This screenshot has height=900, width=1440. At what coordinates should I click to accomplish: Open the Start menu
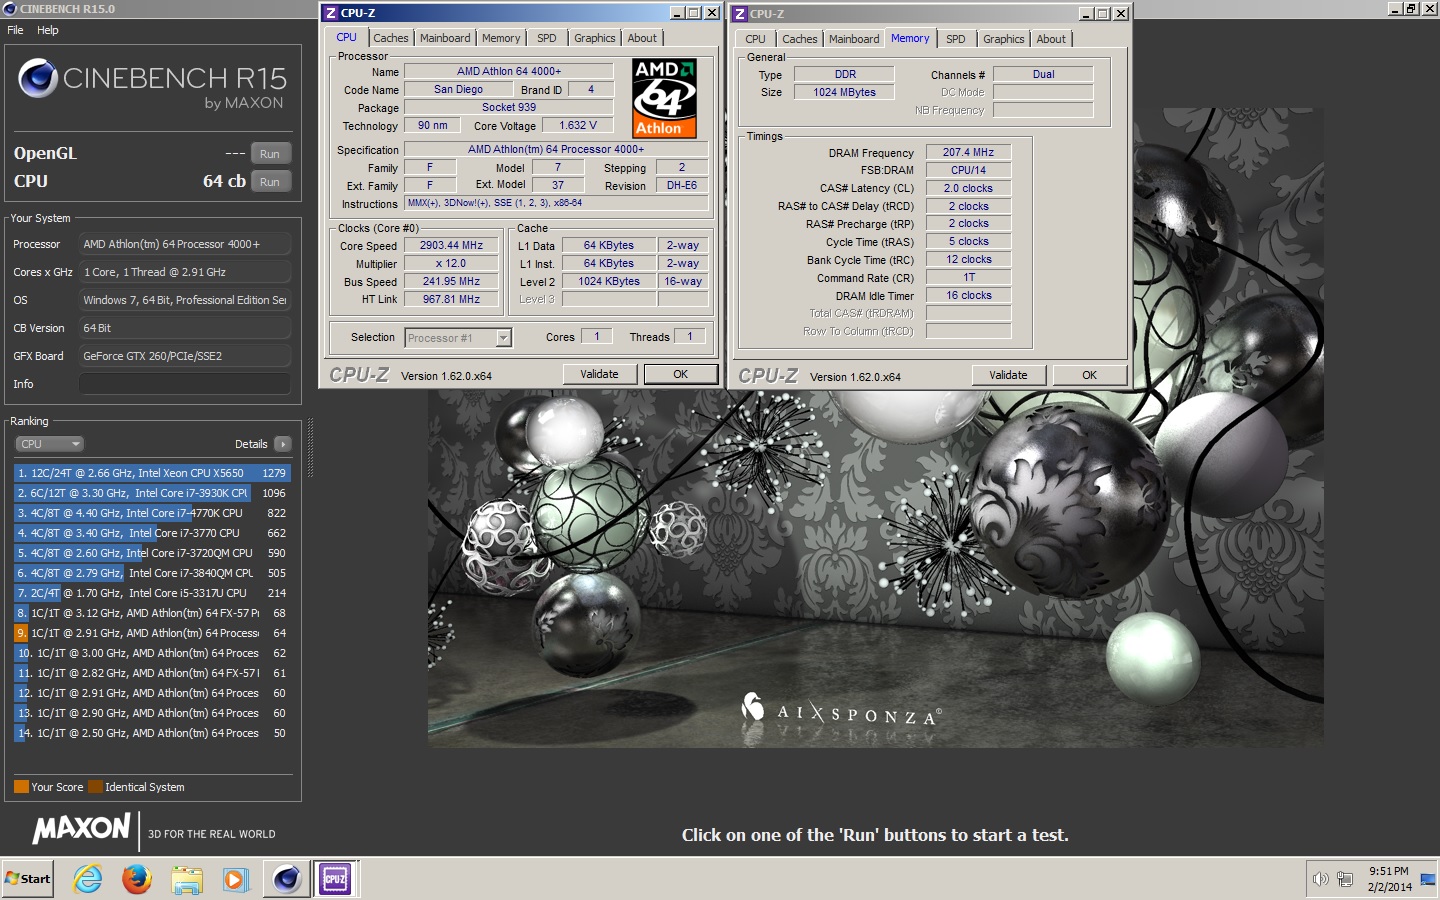tap(28, 879)
